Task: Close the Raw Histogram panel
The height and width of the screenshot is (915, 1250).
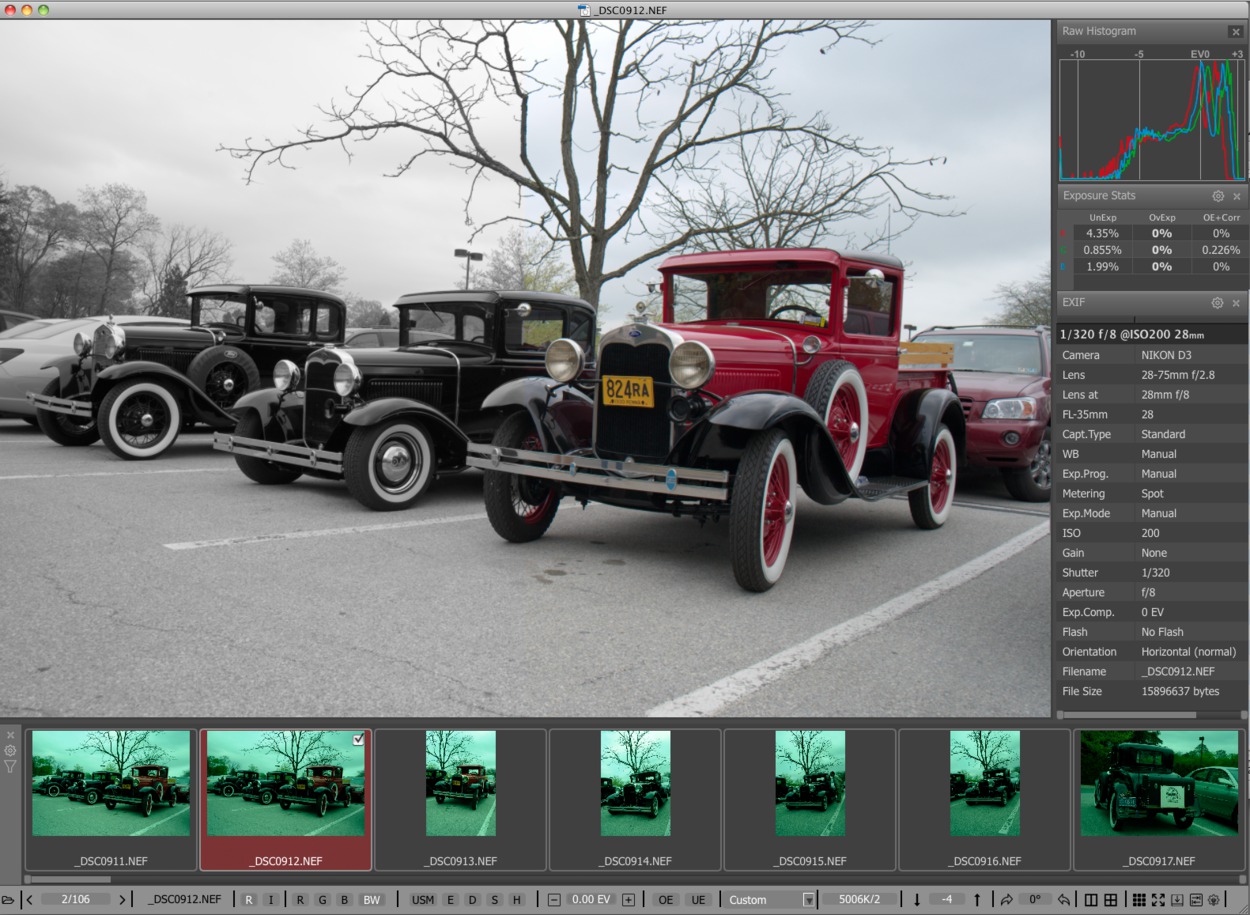Action: [1236, 32]
